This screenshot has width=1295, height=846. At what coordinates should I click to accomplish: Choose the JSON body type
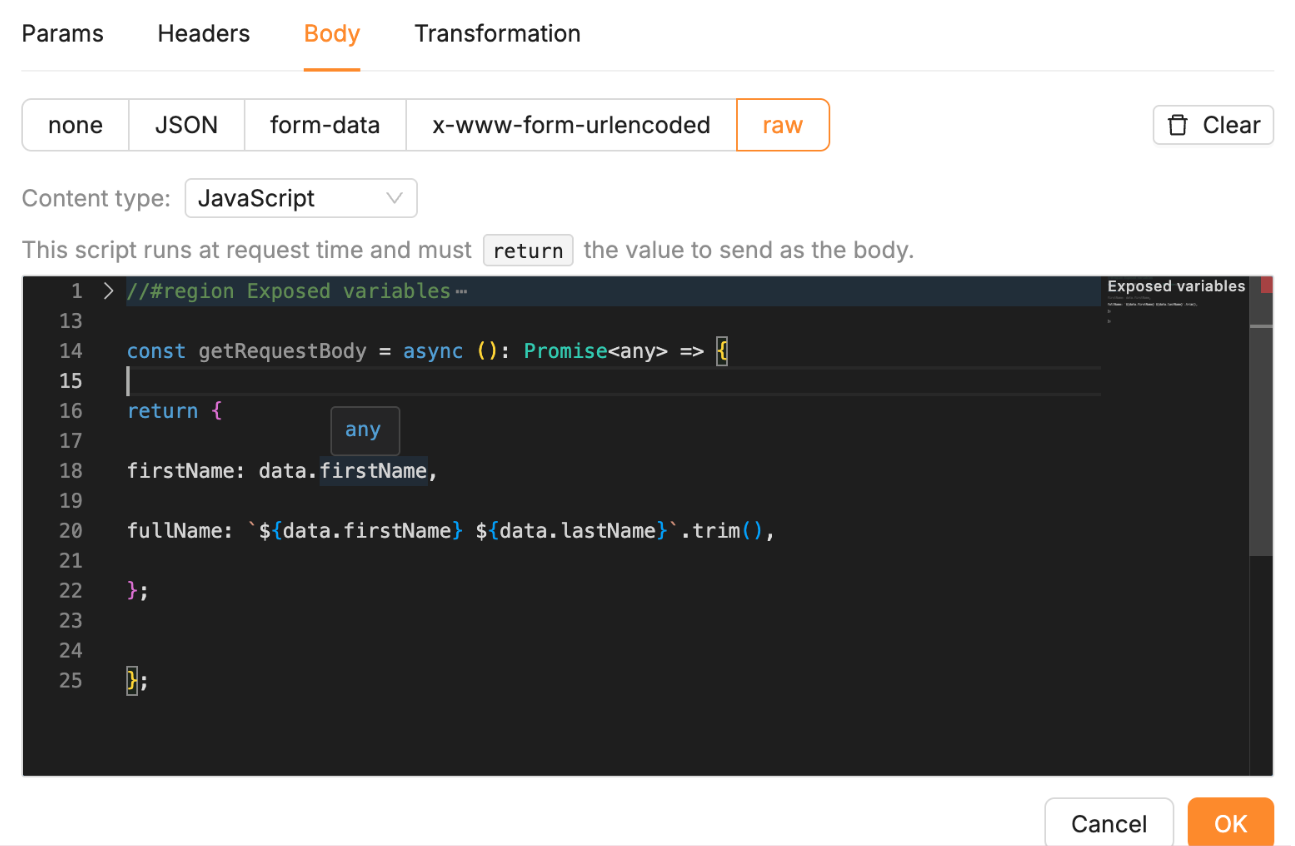[x=186, y=125]
